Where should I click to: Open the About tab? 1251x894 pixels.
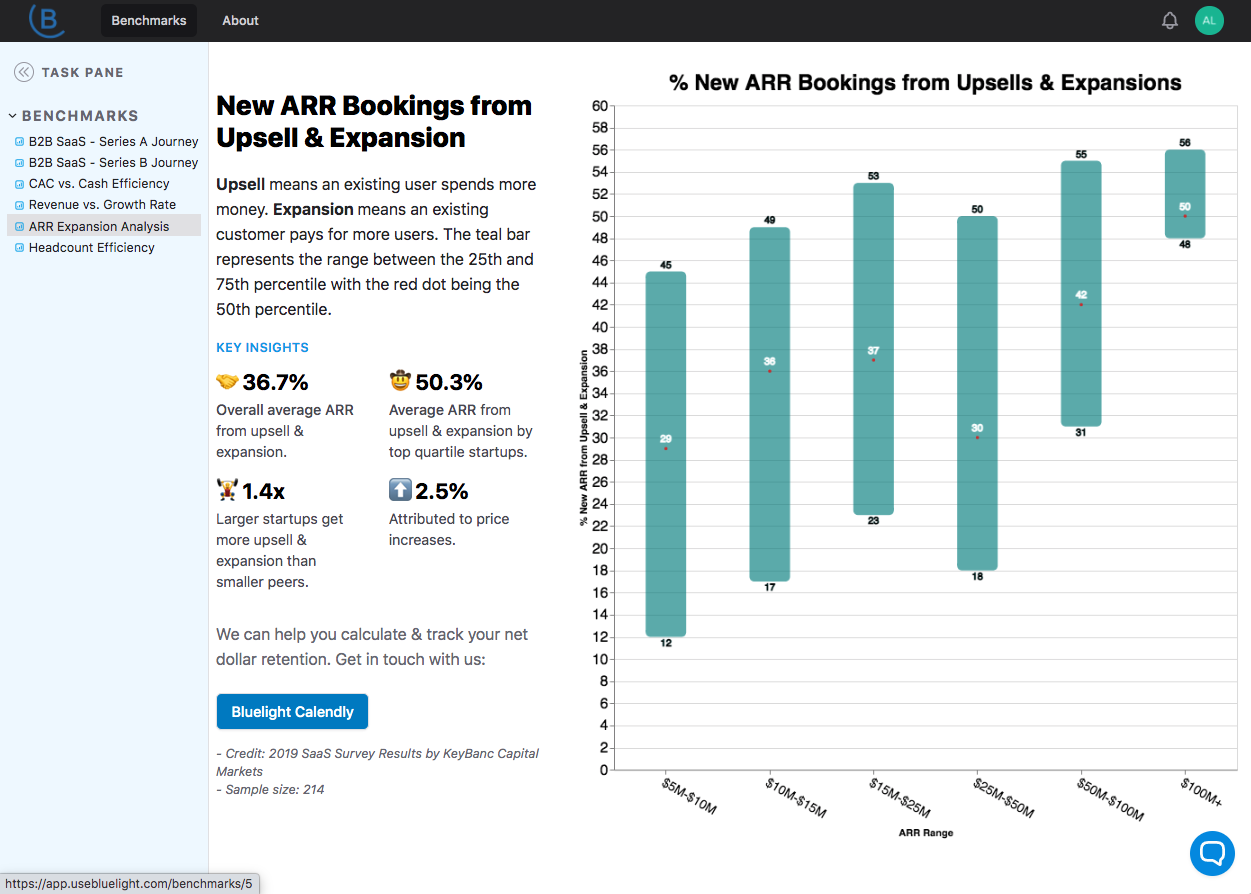(x=240, y=20)
